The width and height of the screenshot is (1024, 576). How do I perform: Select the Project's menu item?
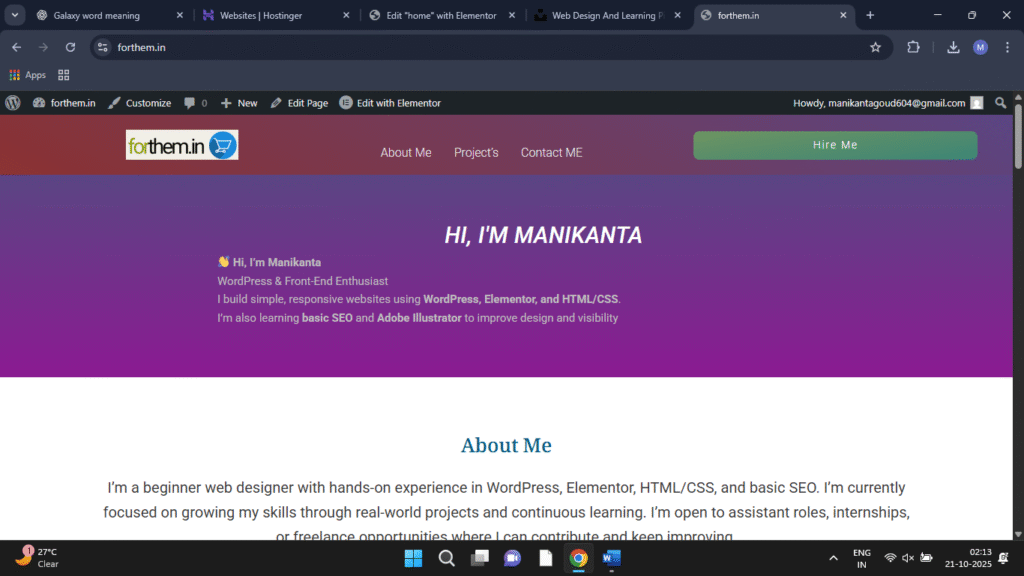point(476,152)
